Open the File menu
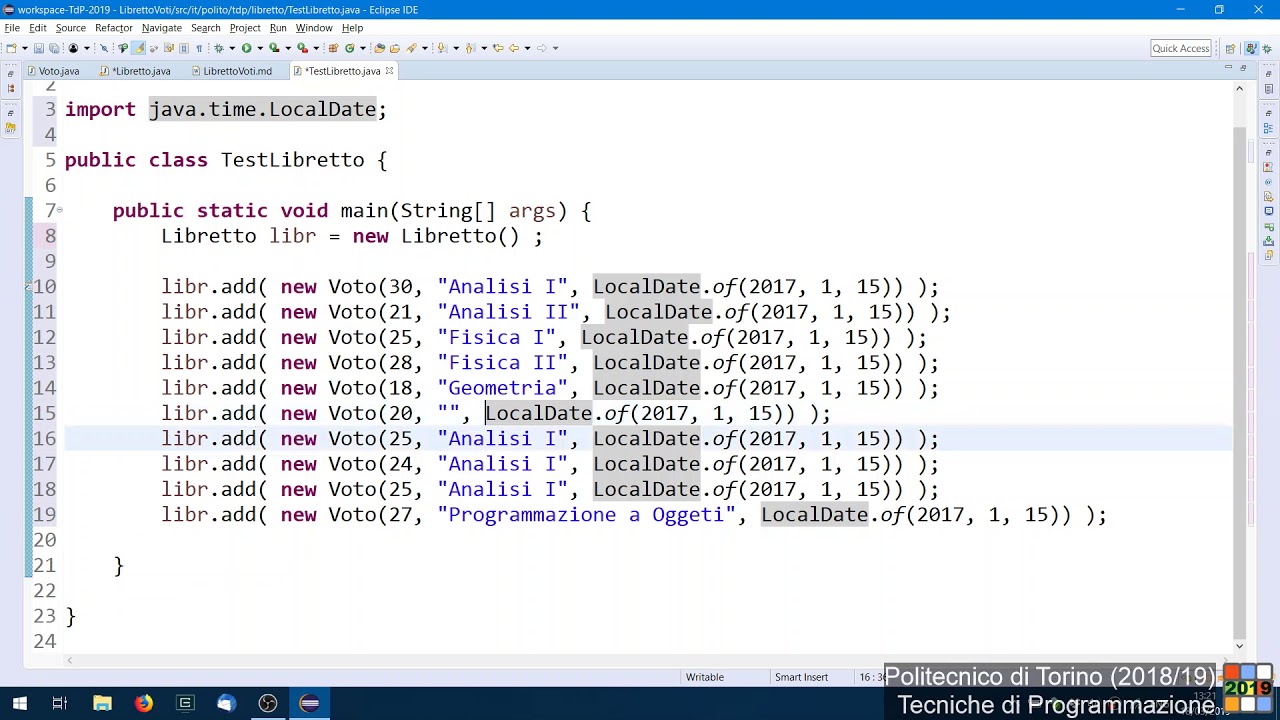1280x720 pixels. (x=12, y=28)
